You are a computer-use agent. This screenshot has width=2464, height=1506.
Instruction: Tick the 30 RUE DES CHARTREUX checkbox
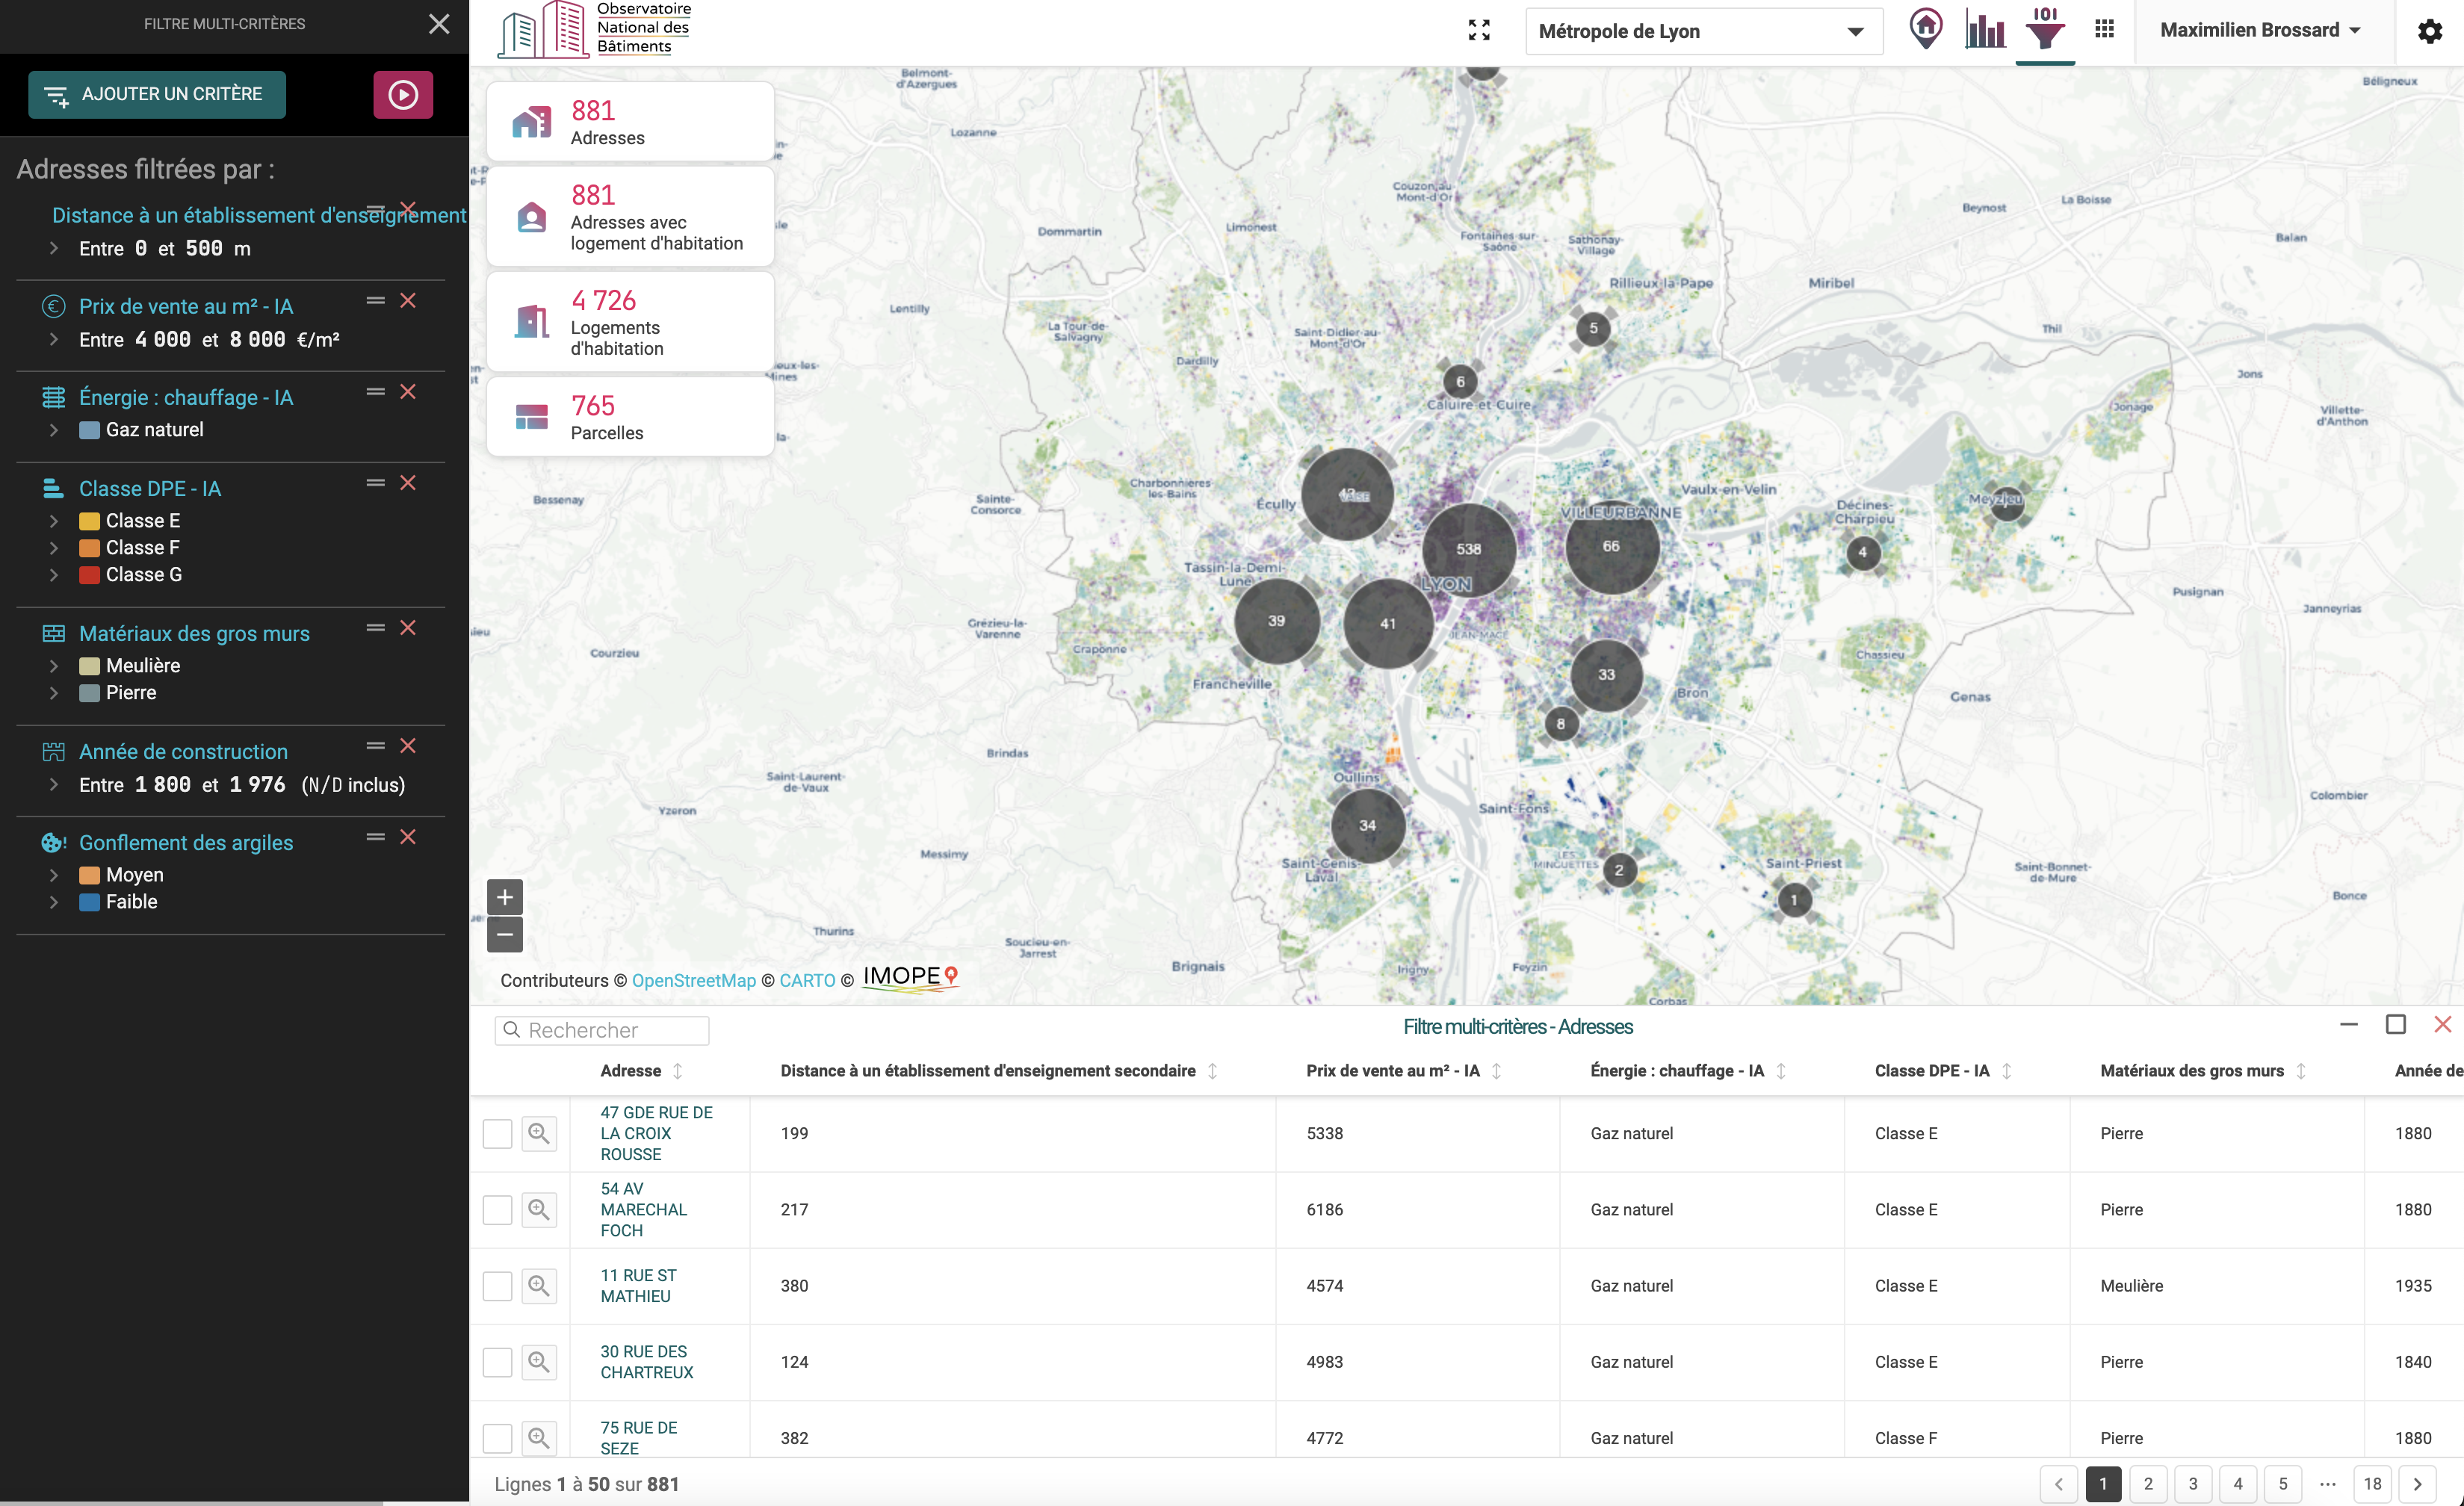tap(497, 1361)
